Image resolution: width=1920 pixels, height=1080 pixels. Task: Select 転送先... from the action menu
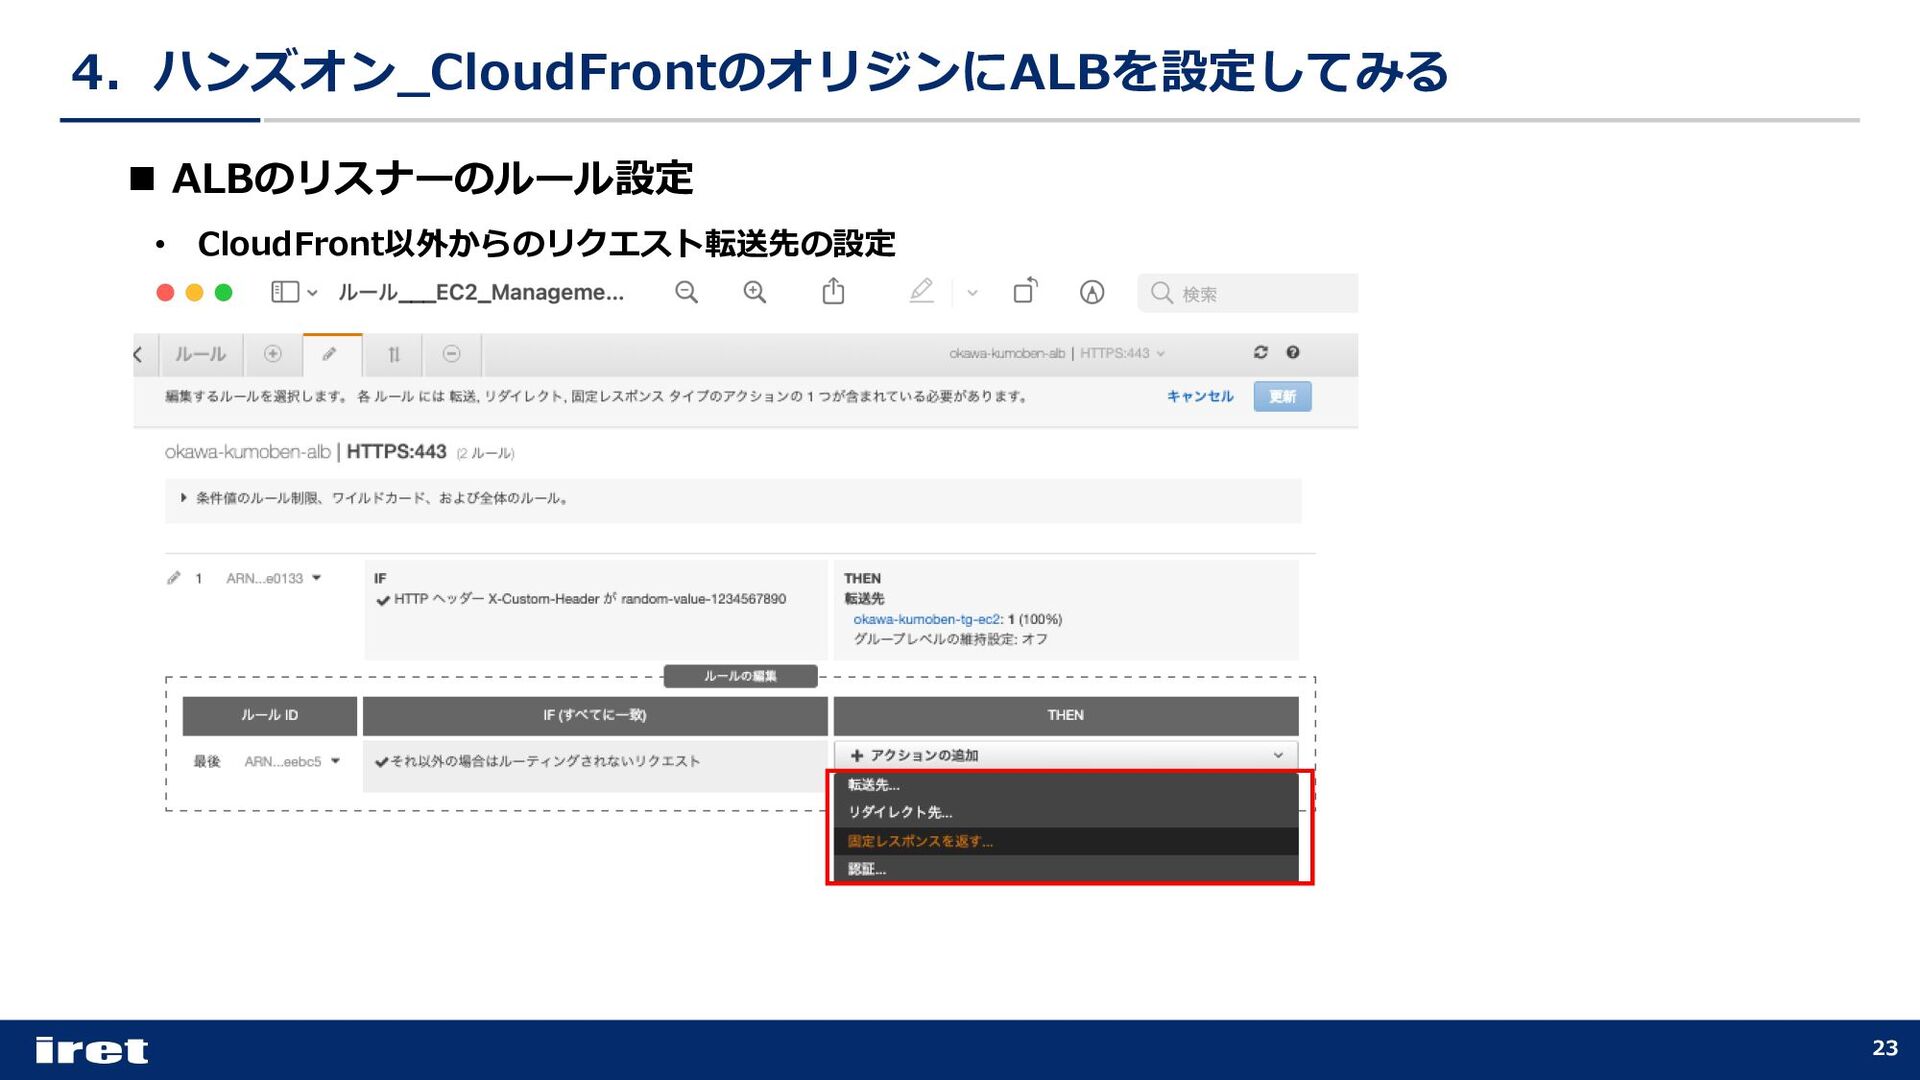point(1066,785)
